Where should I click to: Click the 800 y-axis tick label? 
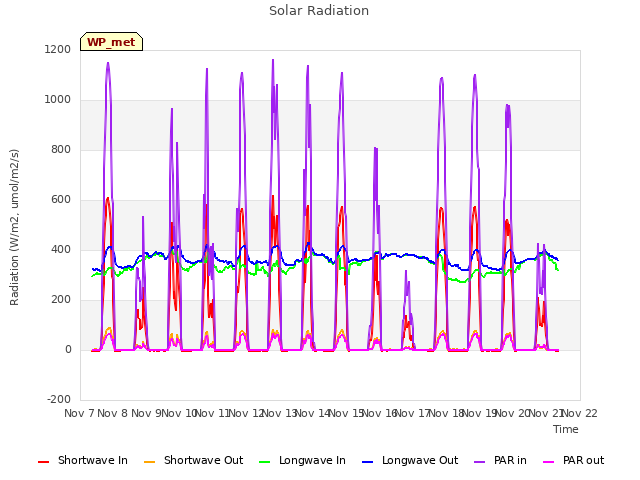tap(61, 149)
